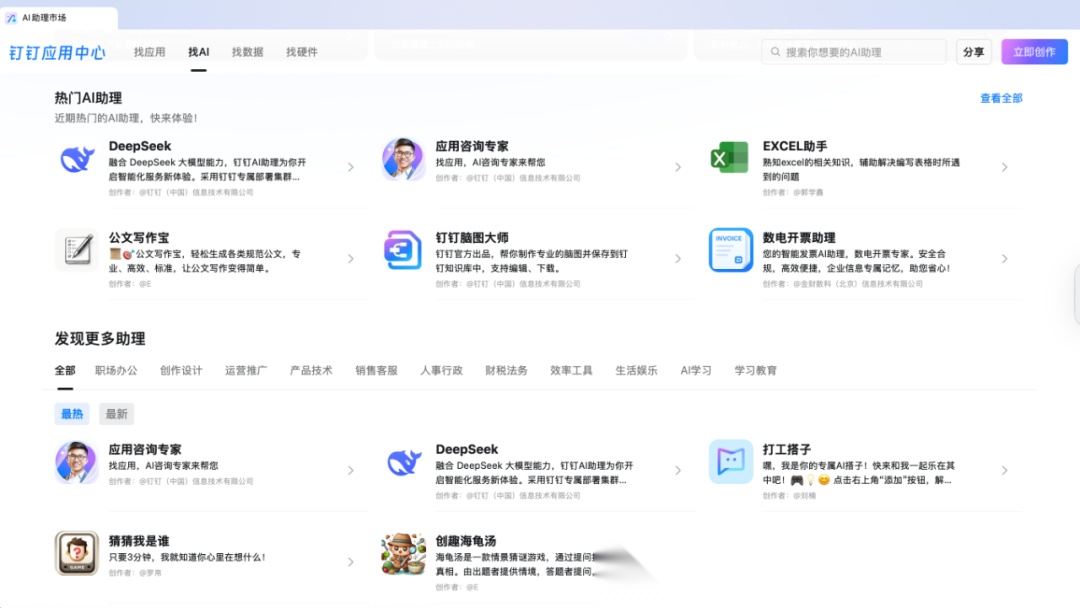Filter by 职场办公 category
This screenshot has width=1080, height=608.
coord(116,370)
